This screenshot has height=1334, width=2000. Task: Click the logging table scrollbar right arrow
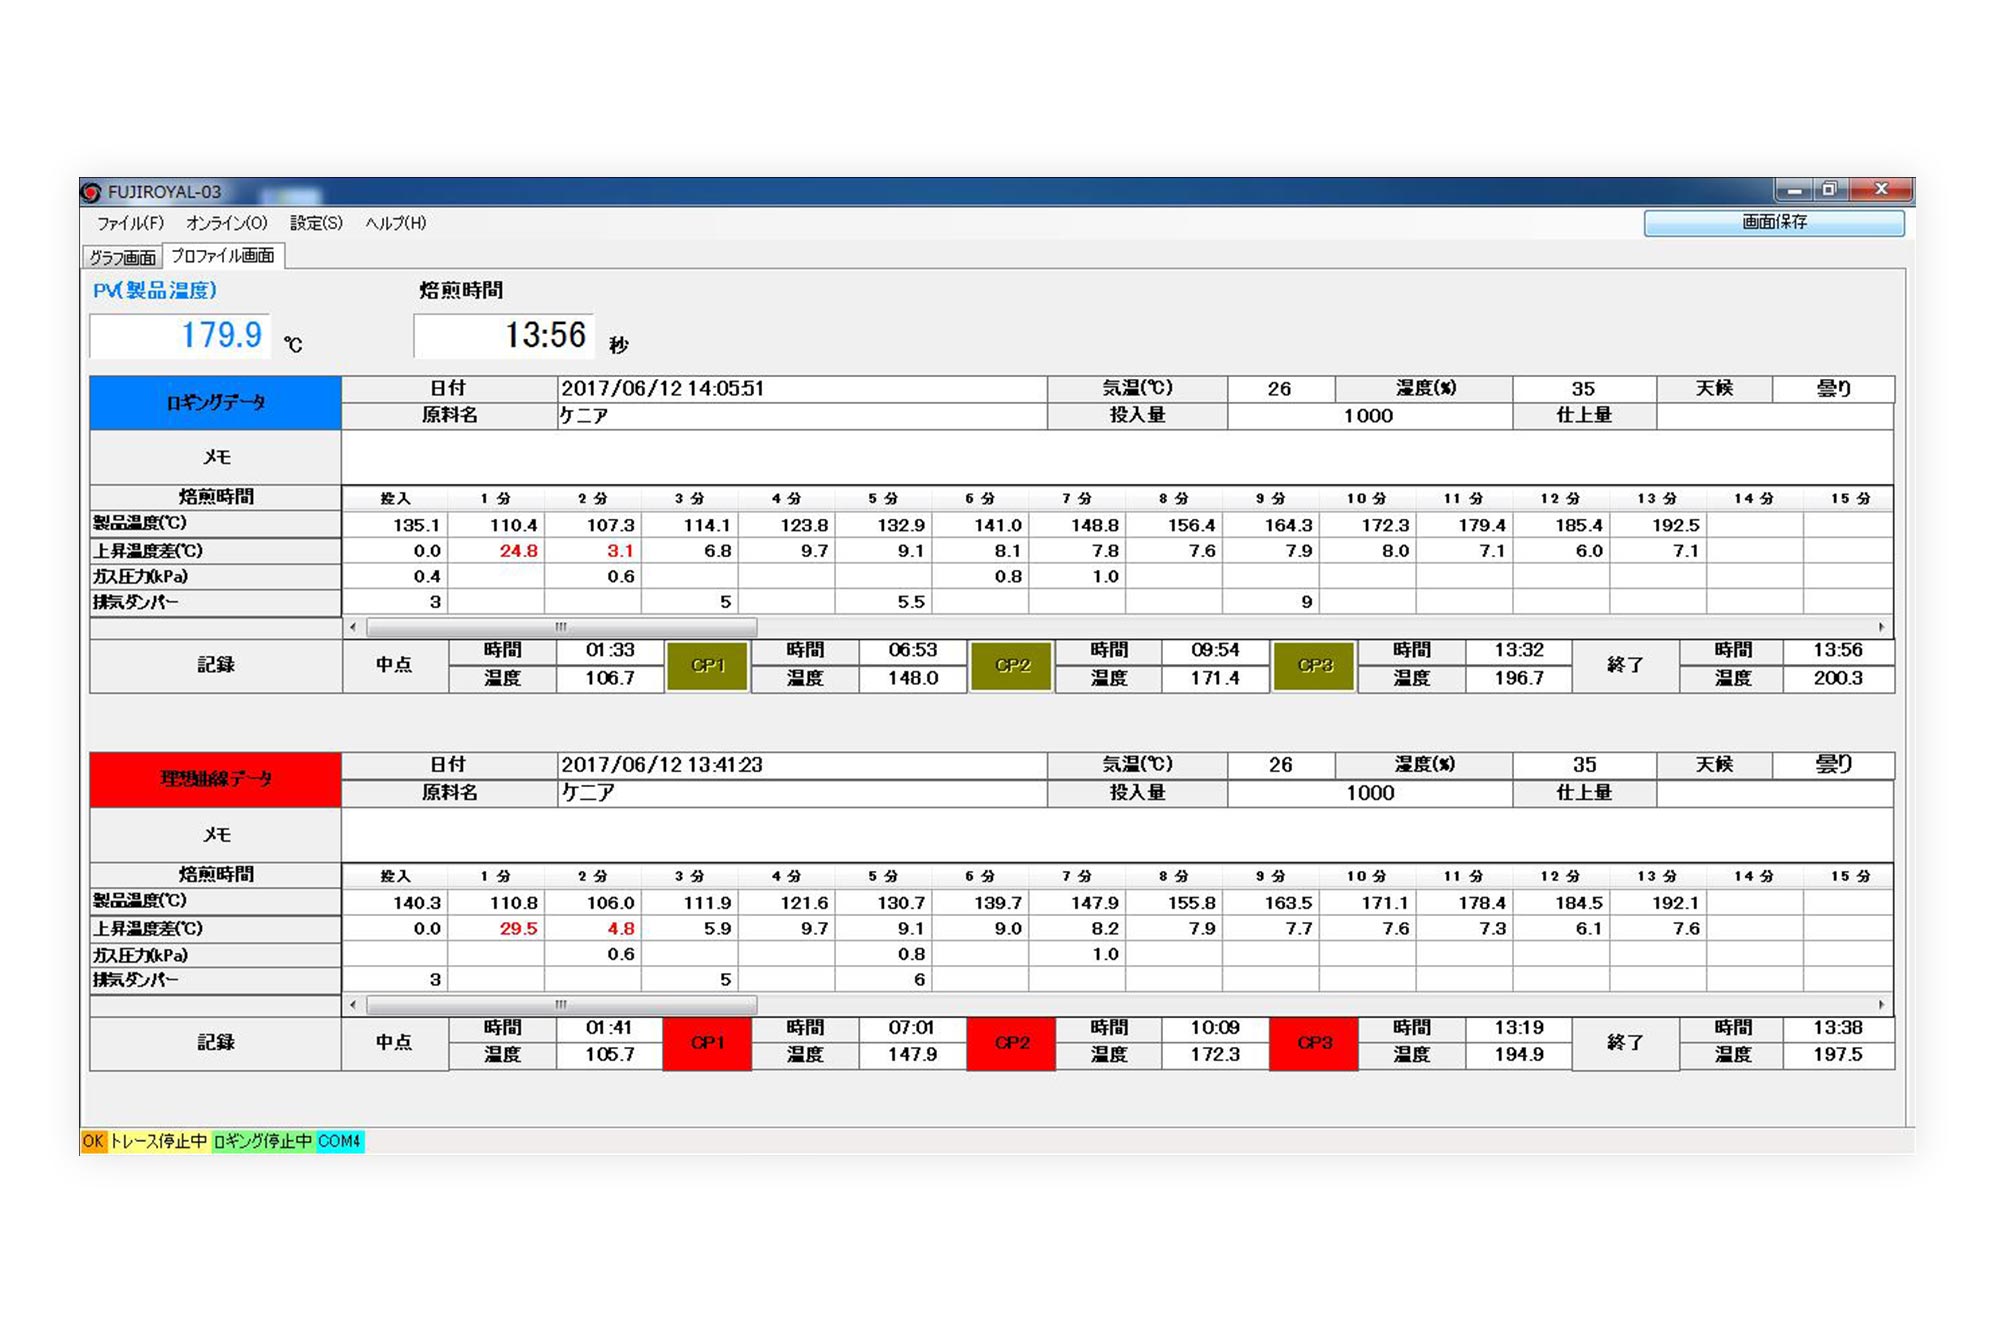1882,627
